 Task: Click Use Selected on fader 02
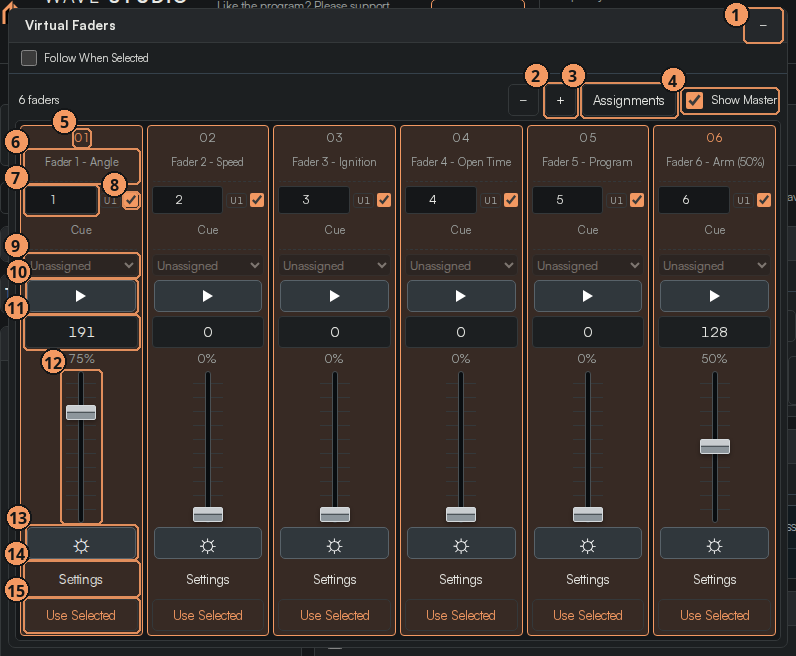coord(208,615)
